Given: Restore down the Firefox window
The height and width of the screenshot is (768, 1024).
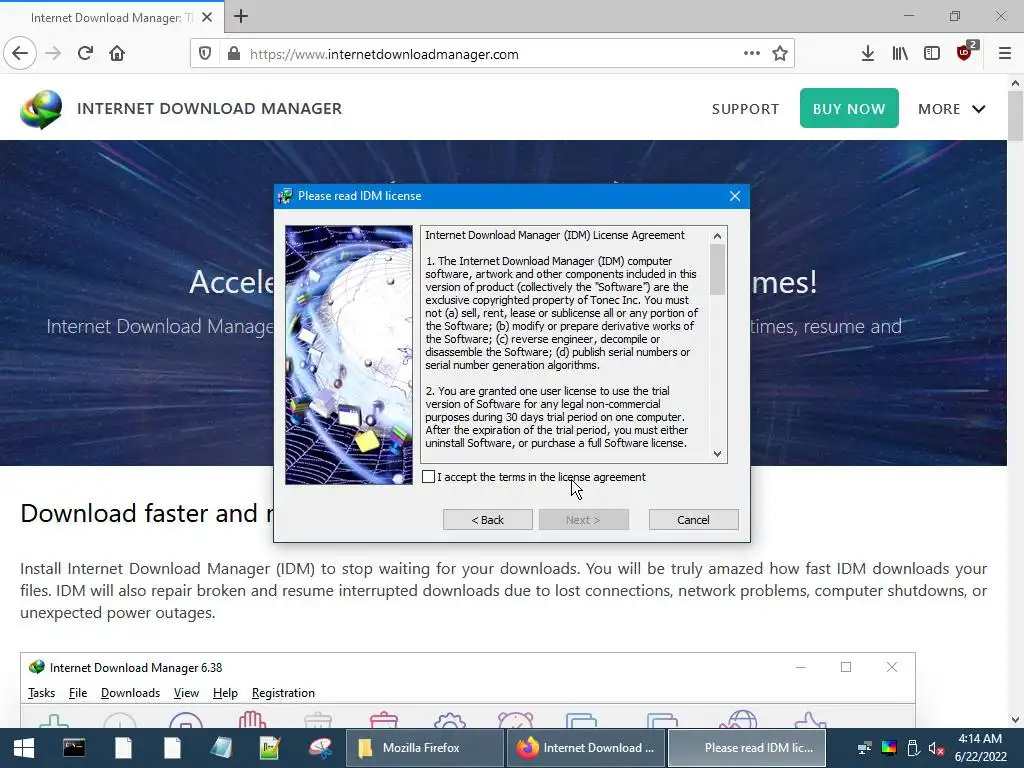Looking at the screenshot, I should (x=955, y=16).
